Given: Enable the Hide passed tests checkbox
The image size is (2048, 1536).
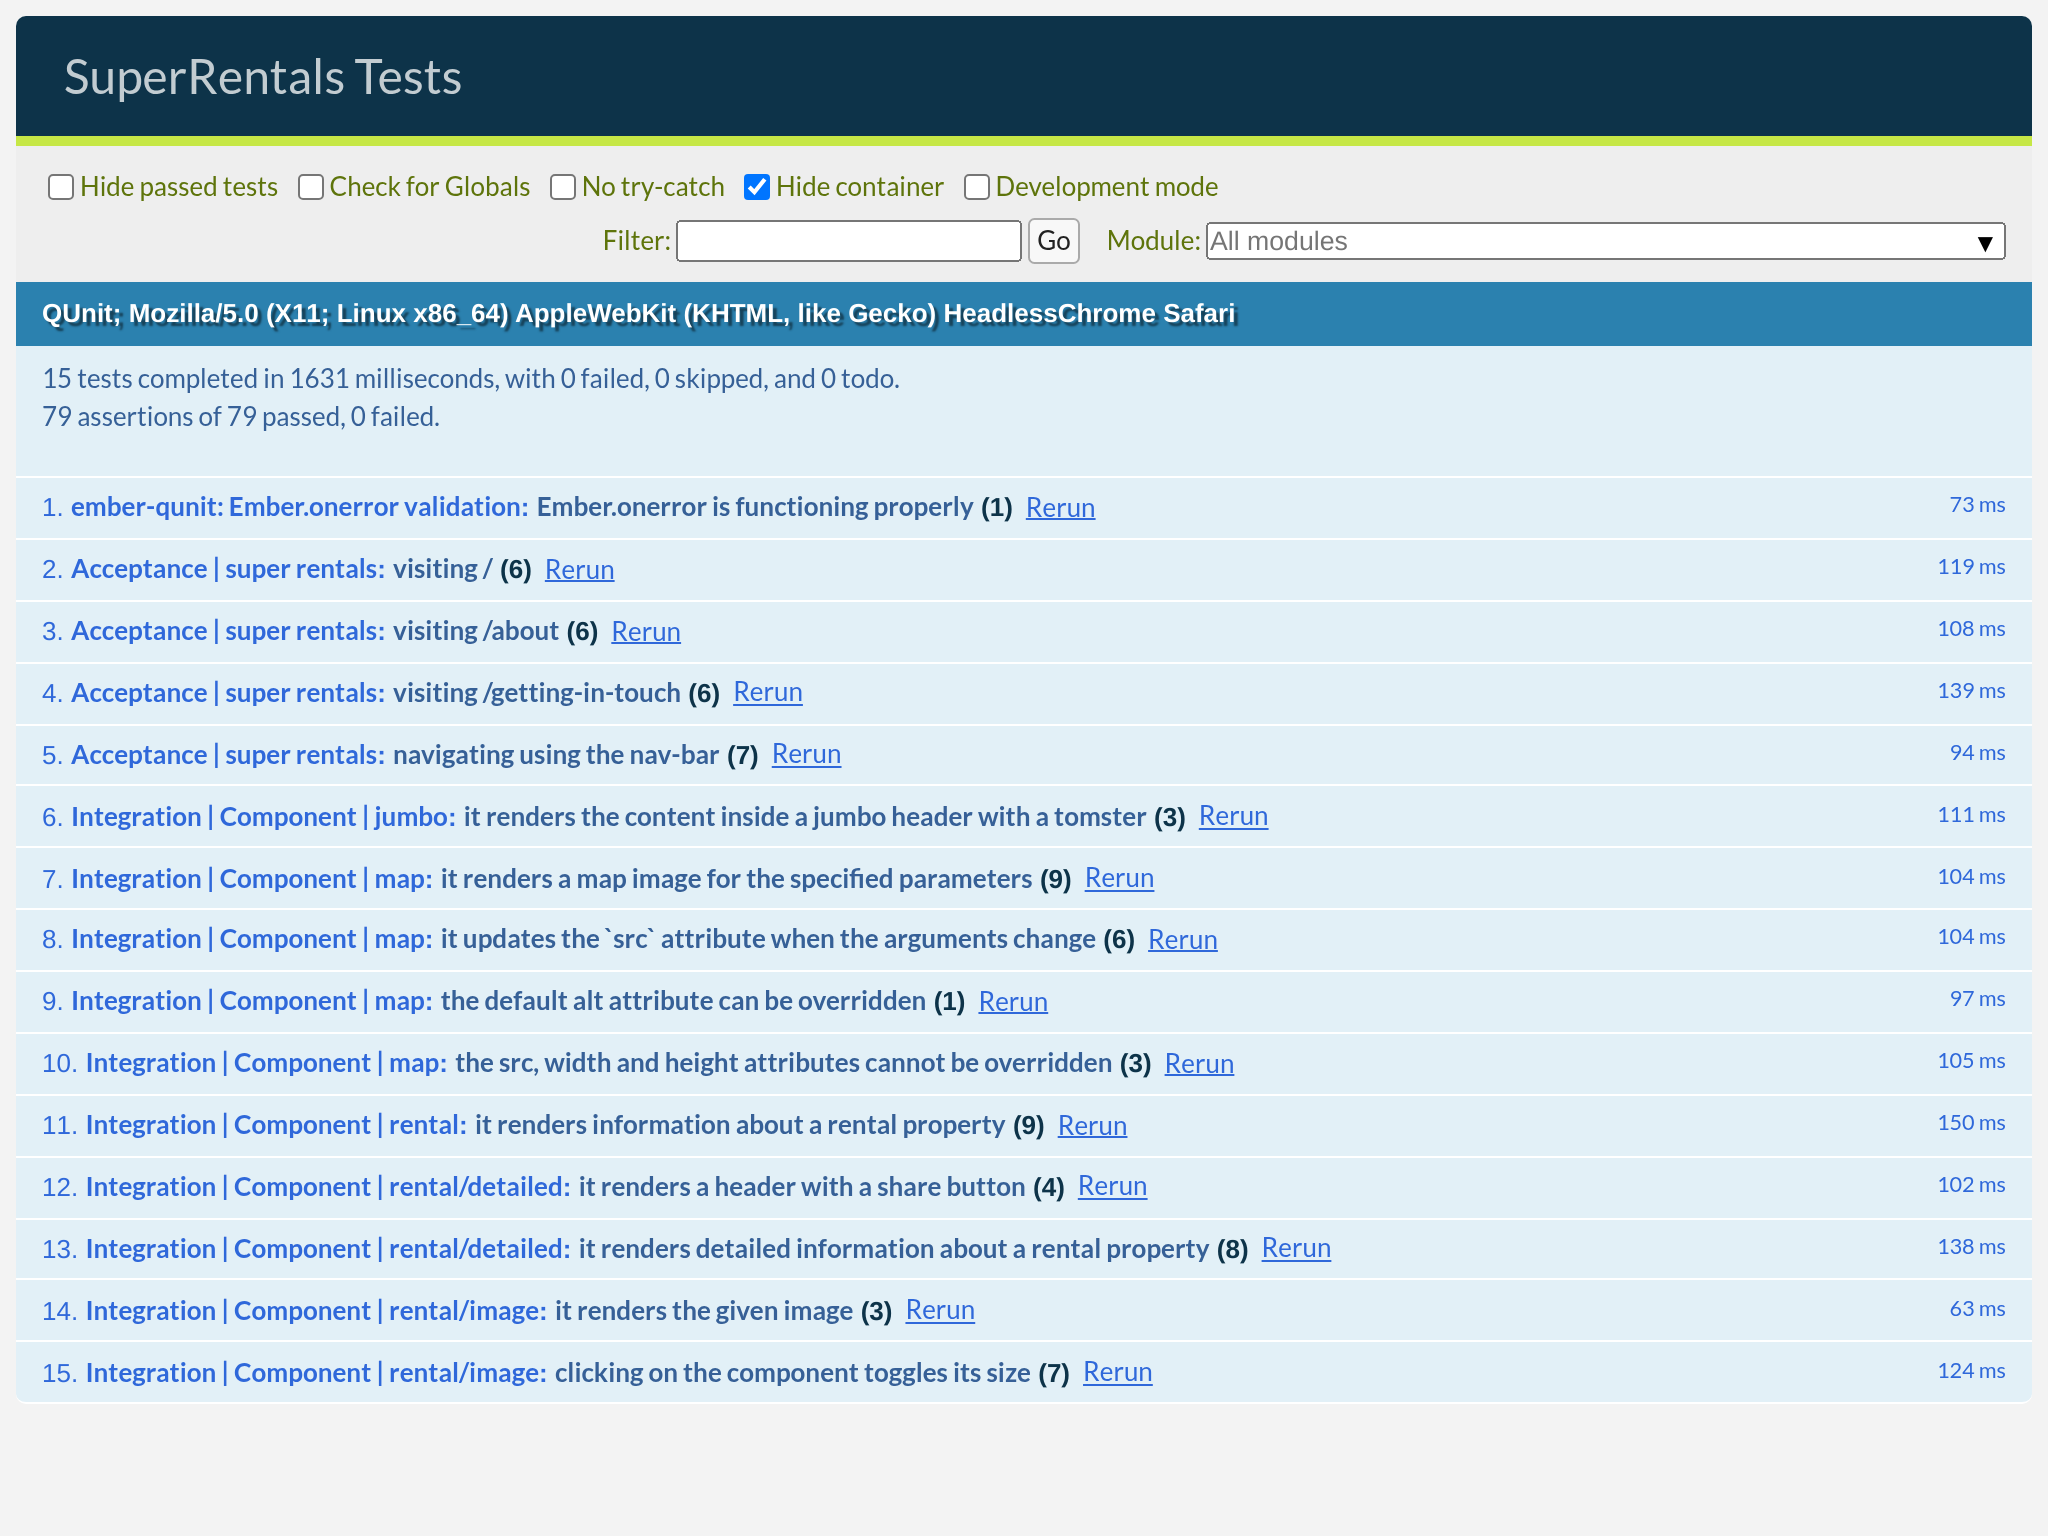Looking at the screenshot, I should pos(61,187).
